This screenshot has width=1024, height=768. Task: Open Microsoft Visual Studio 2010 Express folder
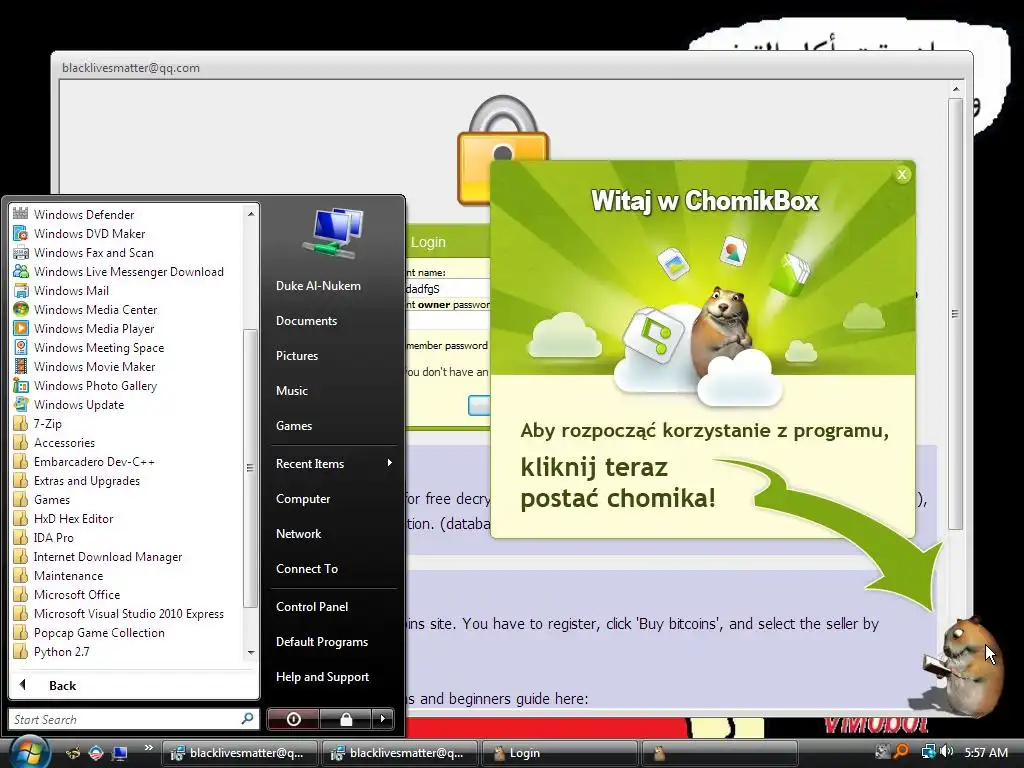coord(128,613)
